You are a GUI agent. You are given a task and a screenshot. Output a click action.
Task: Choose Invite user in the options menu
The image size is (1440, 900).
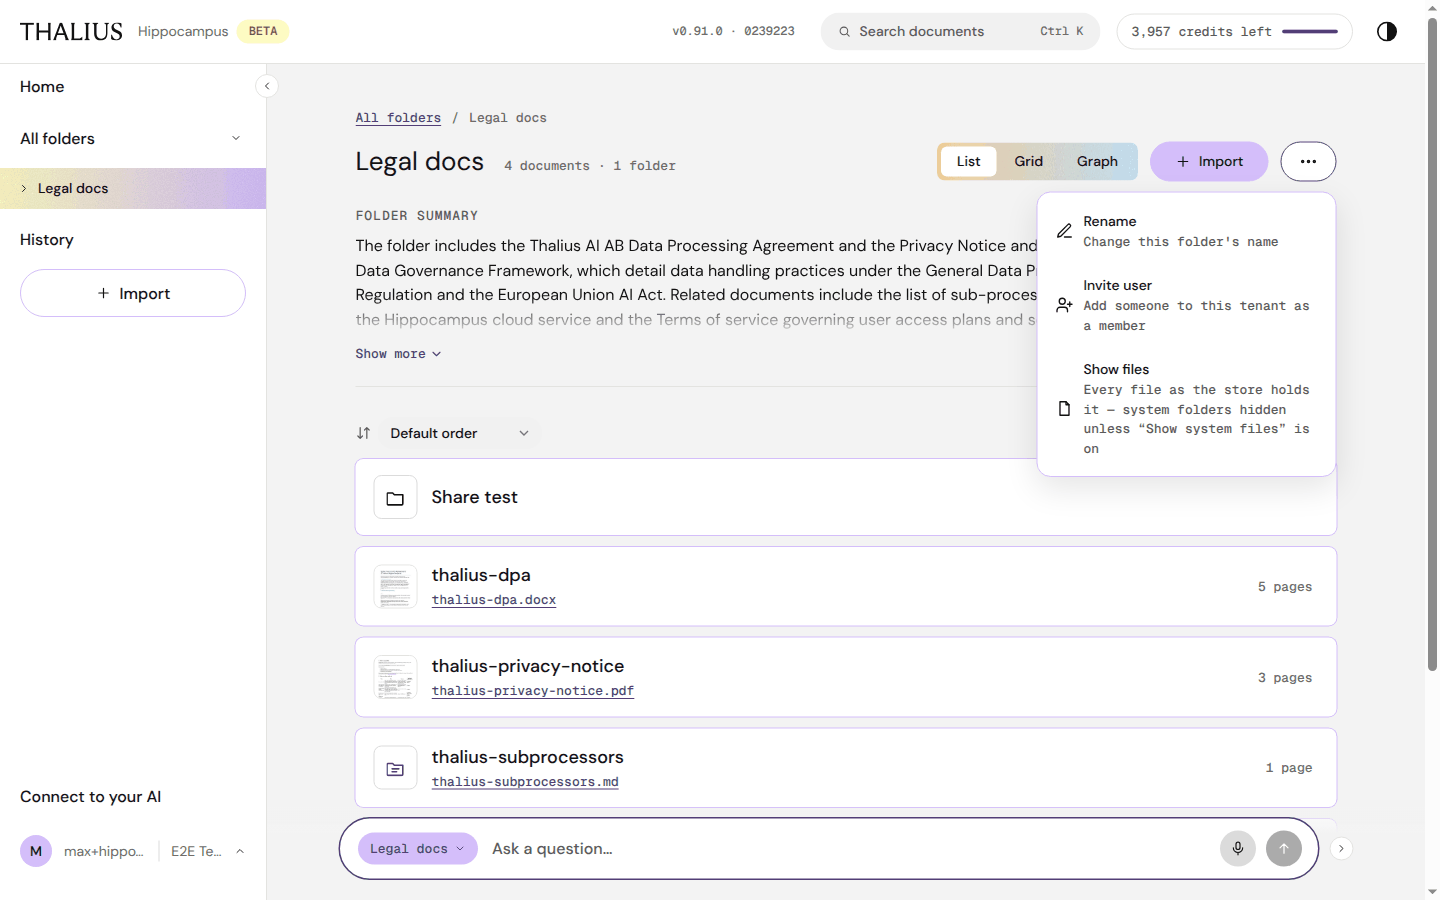[x=1186, y=305]
